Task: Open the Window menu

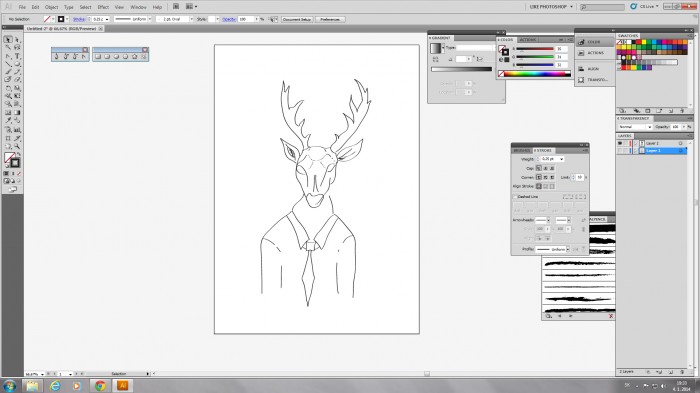Action: pyautogui.click(x=138, y=7)
